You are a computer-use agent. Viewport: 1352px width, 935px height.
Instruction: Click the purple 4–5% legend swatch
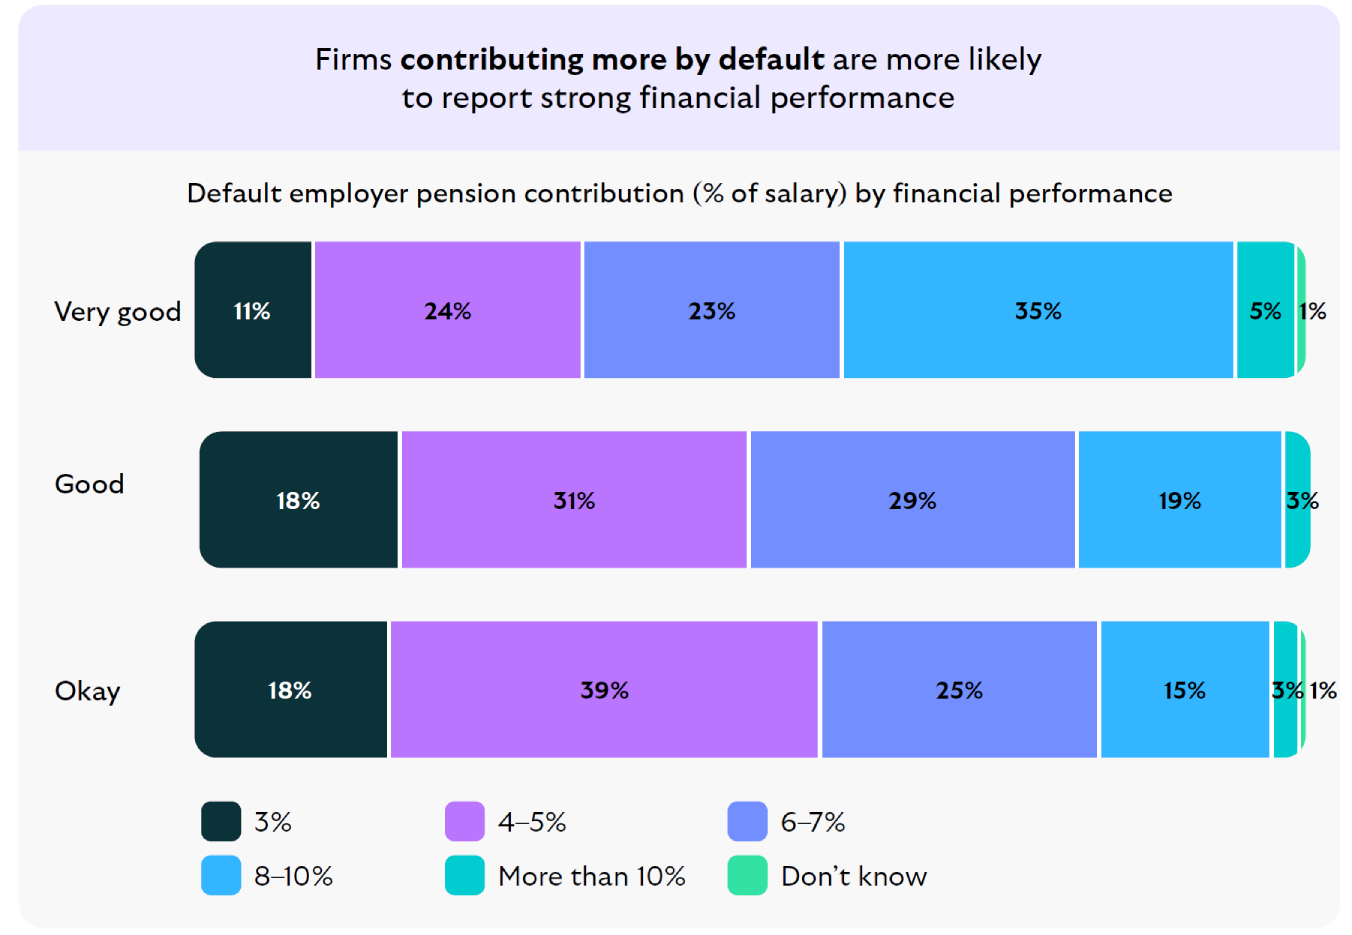(465, 822)
